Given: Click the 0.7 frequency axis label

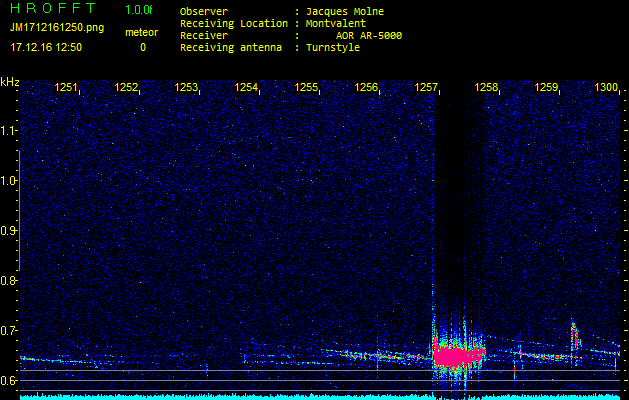Looking at the screenshot, I should [x=9, y=331].
